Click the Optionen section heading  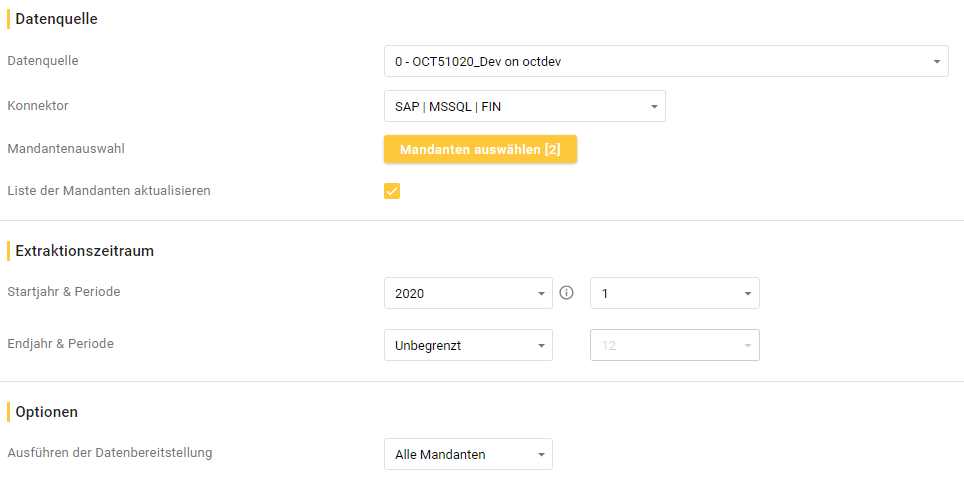[47, 411]
